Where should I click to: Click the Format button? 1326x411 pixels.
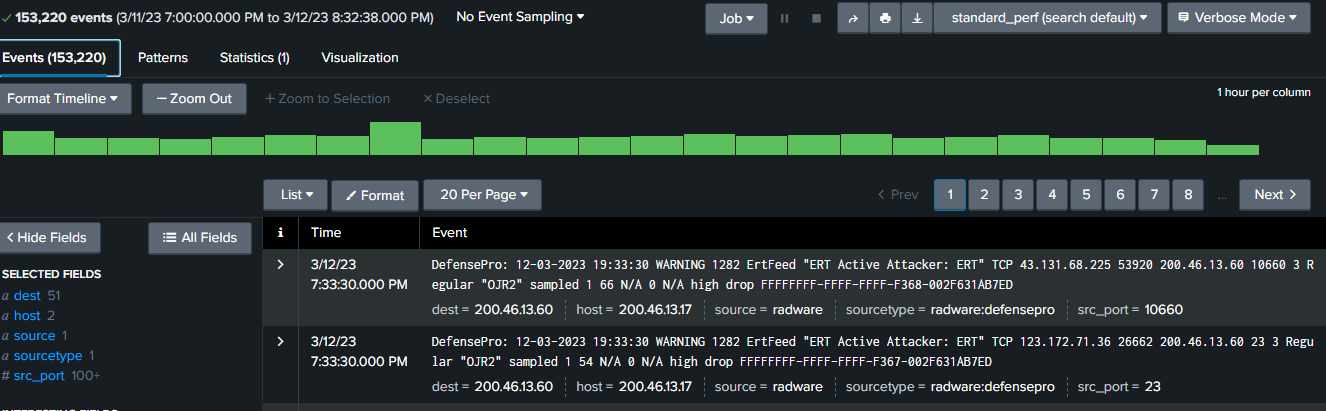click(375, 195)
